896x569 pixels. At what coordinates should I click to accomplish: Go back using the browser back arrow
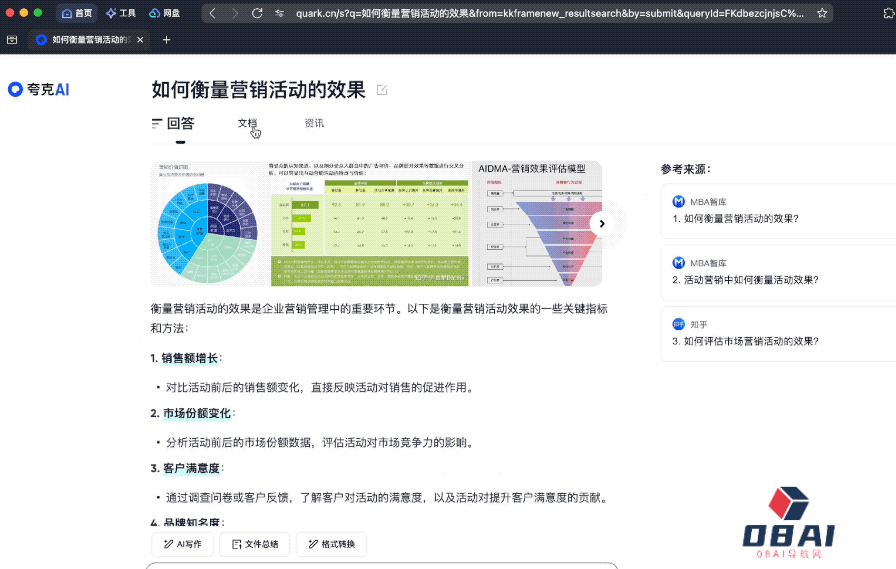pos(213,13)
